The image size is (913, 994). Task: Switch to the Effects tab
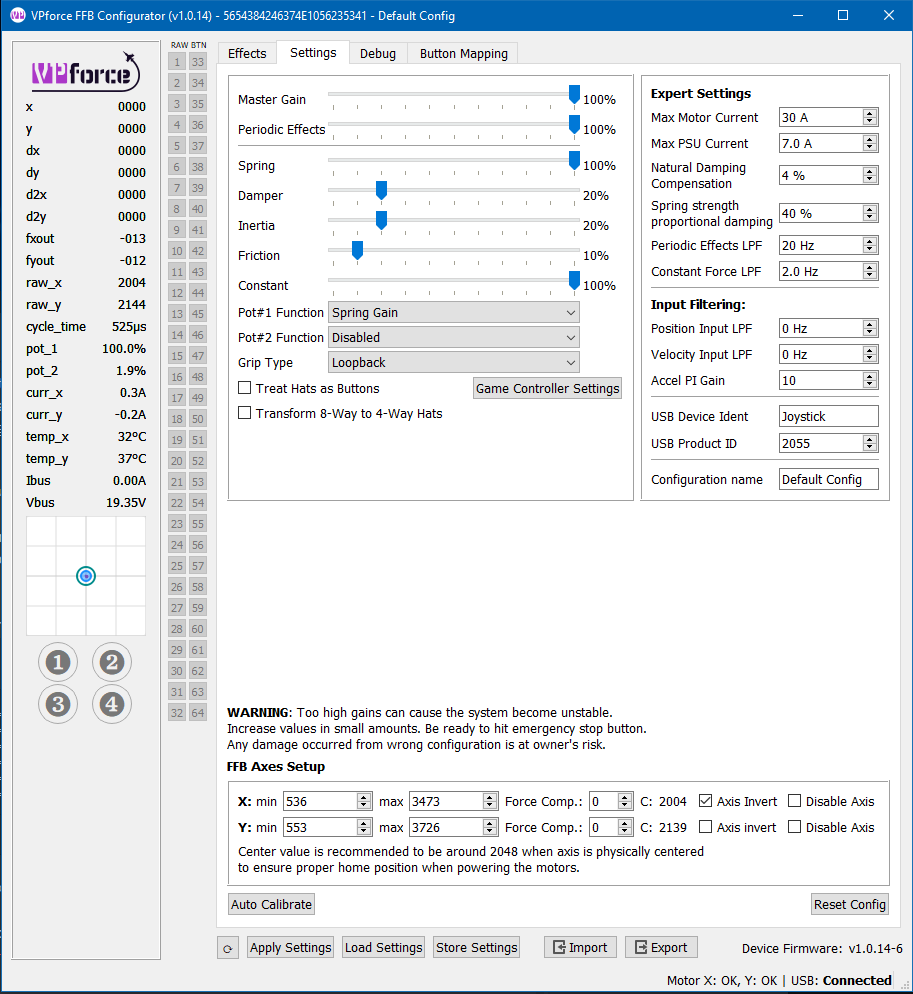247,53
